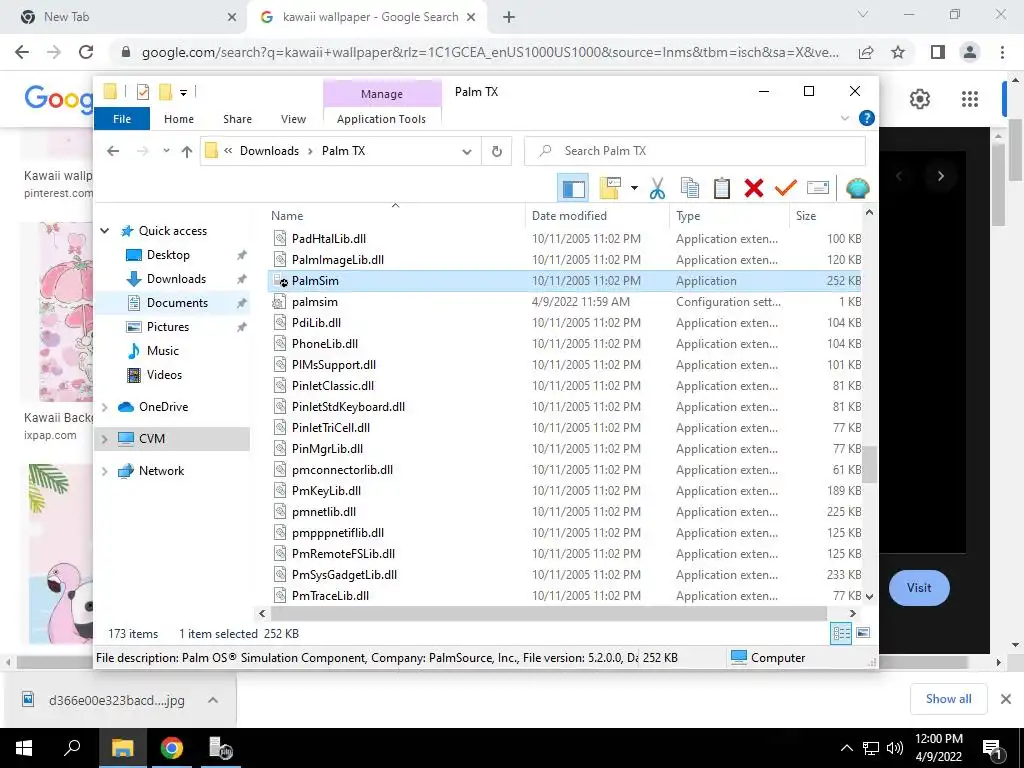Click the blue Help question mark
The height and width of the screenshot is (768, 1024).
point(867,118)
